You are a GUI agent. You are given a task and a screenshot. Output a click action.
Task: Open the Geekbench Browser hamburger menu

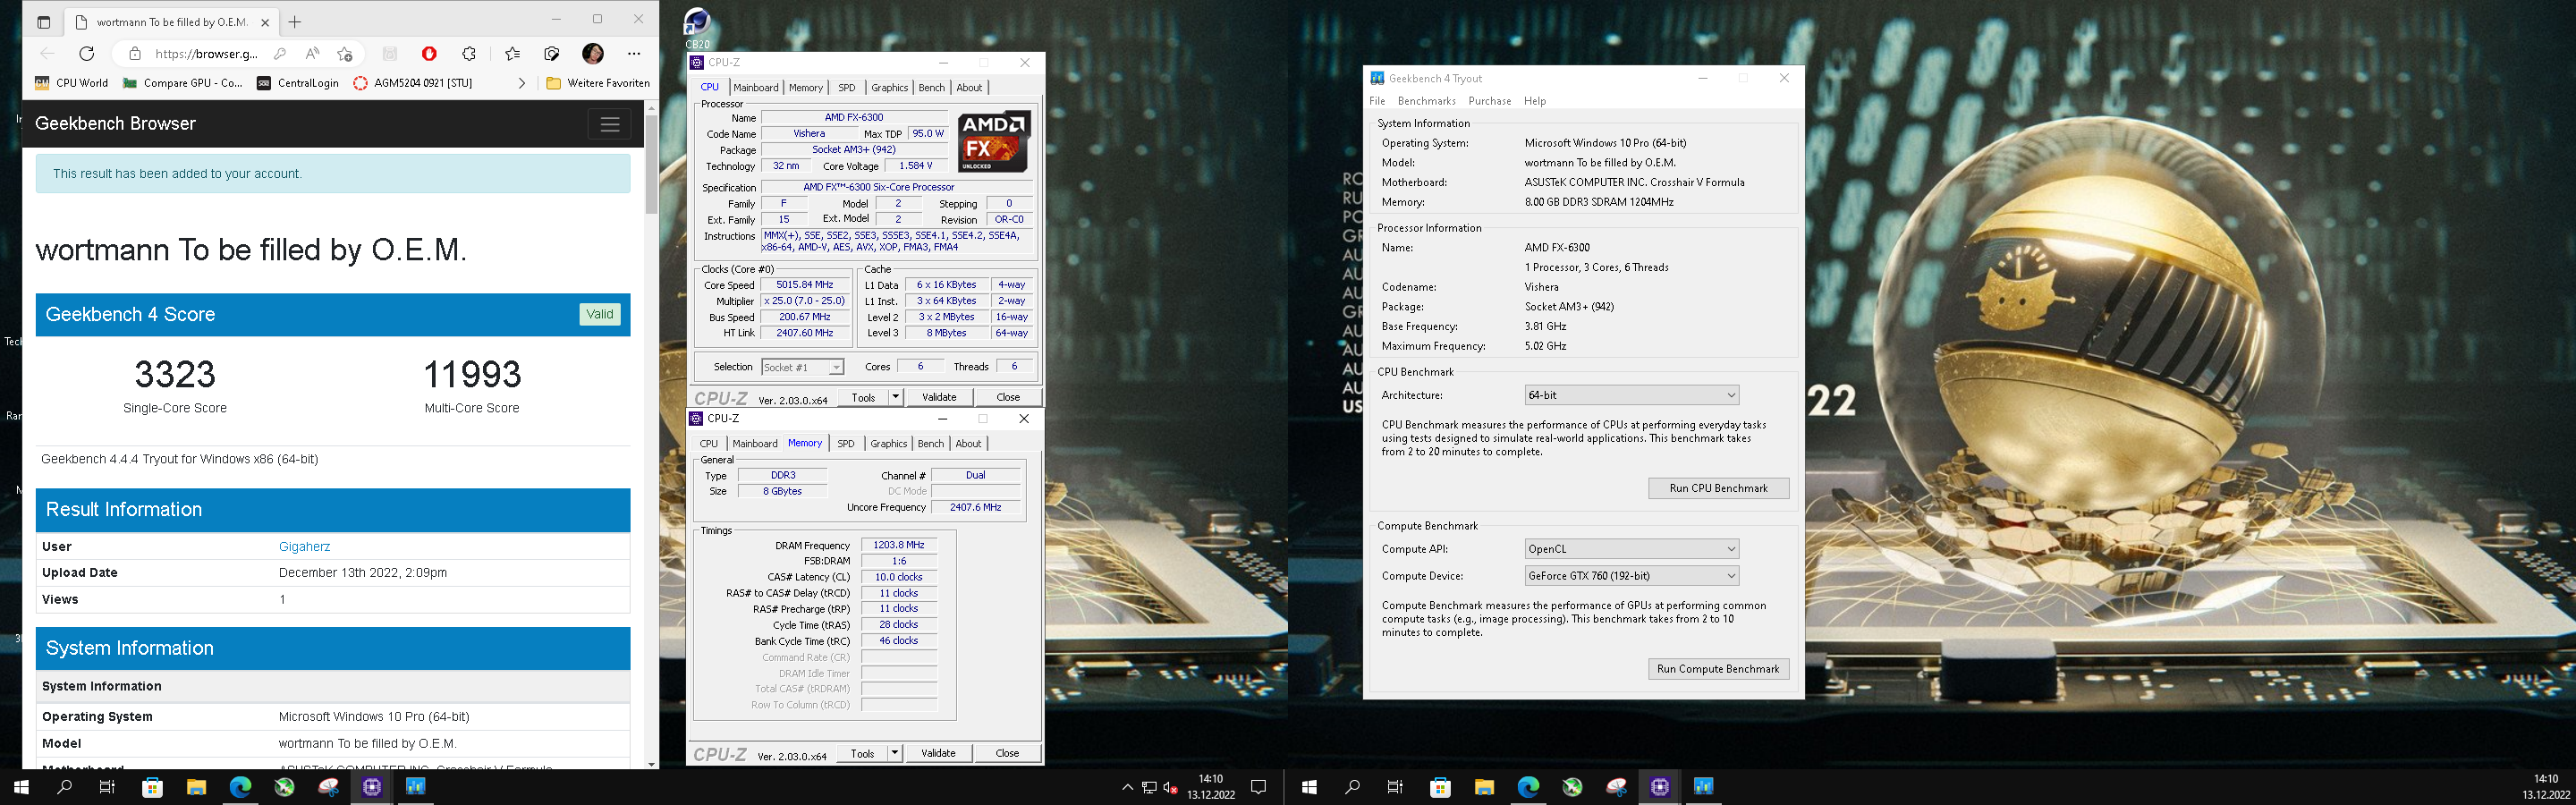coord(610,124)
